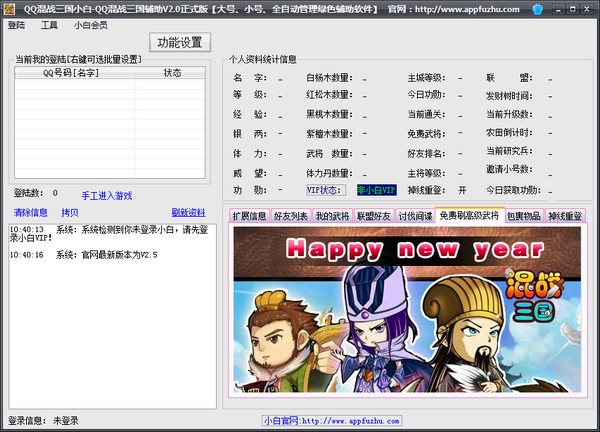Click the 掉线重登 开 value
Viewport: 600px width, 432px height.
[x=462, y=190]
